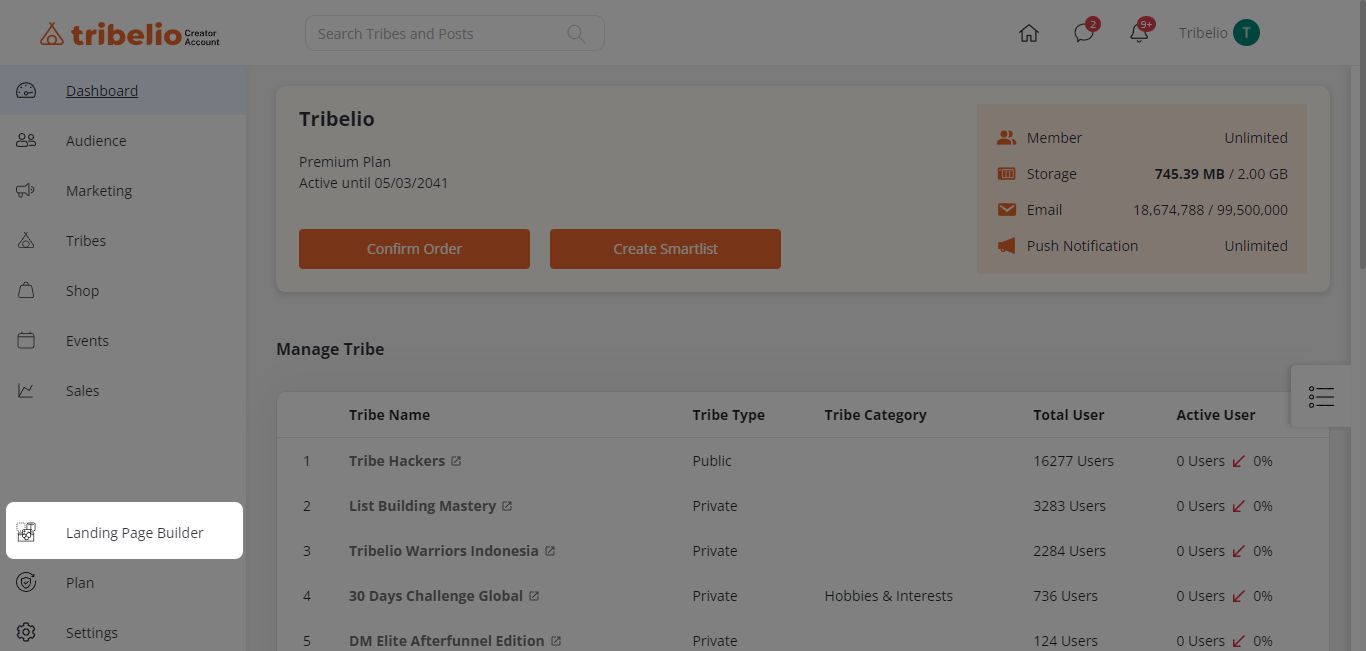Click the Tribe Name column header

tap(389, 415)
